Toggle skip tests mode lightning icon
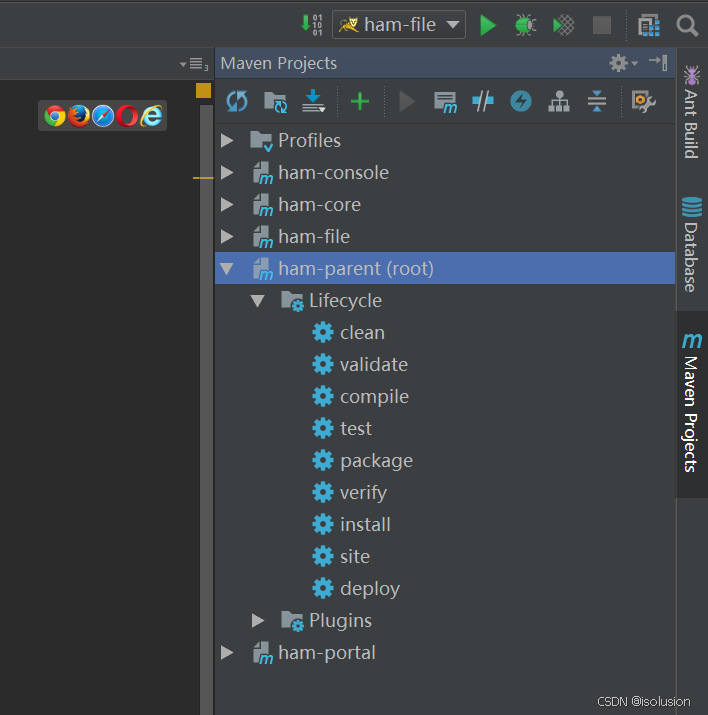Viewport: 708px width, 715px height. coord(521,101)
